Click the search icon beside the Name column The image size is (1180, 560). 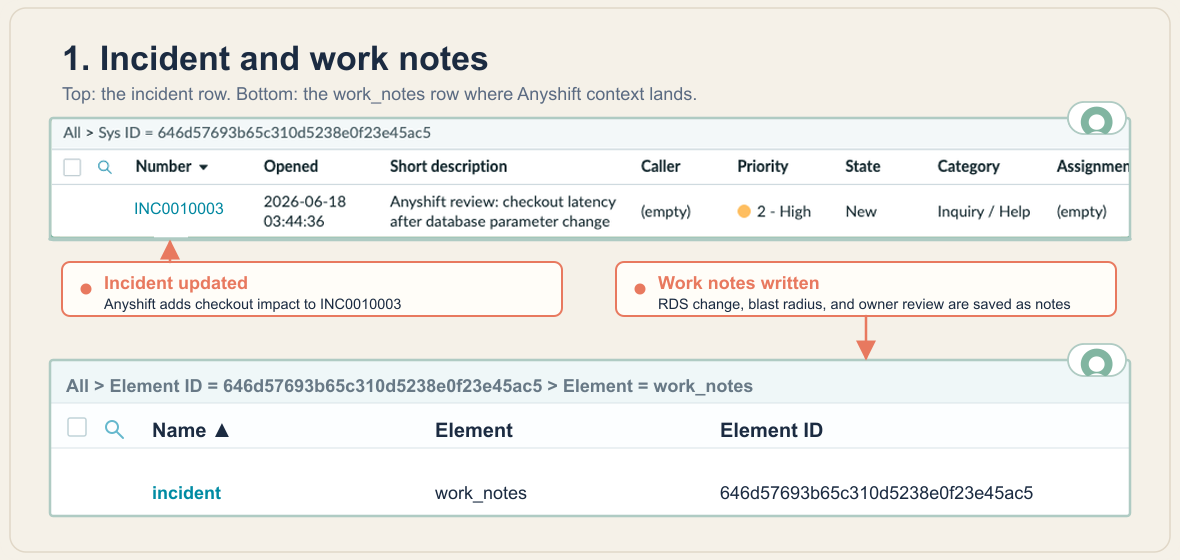pos(114,430)
